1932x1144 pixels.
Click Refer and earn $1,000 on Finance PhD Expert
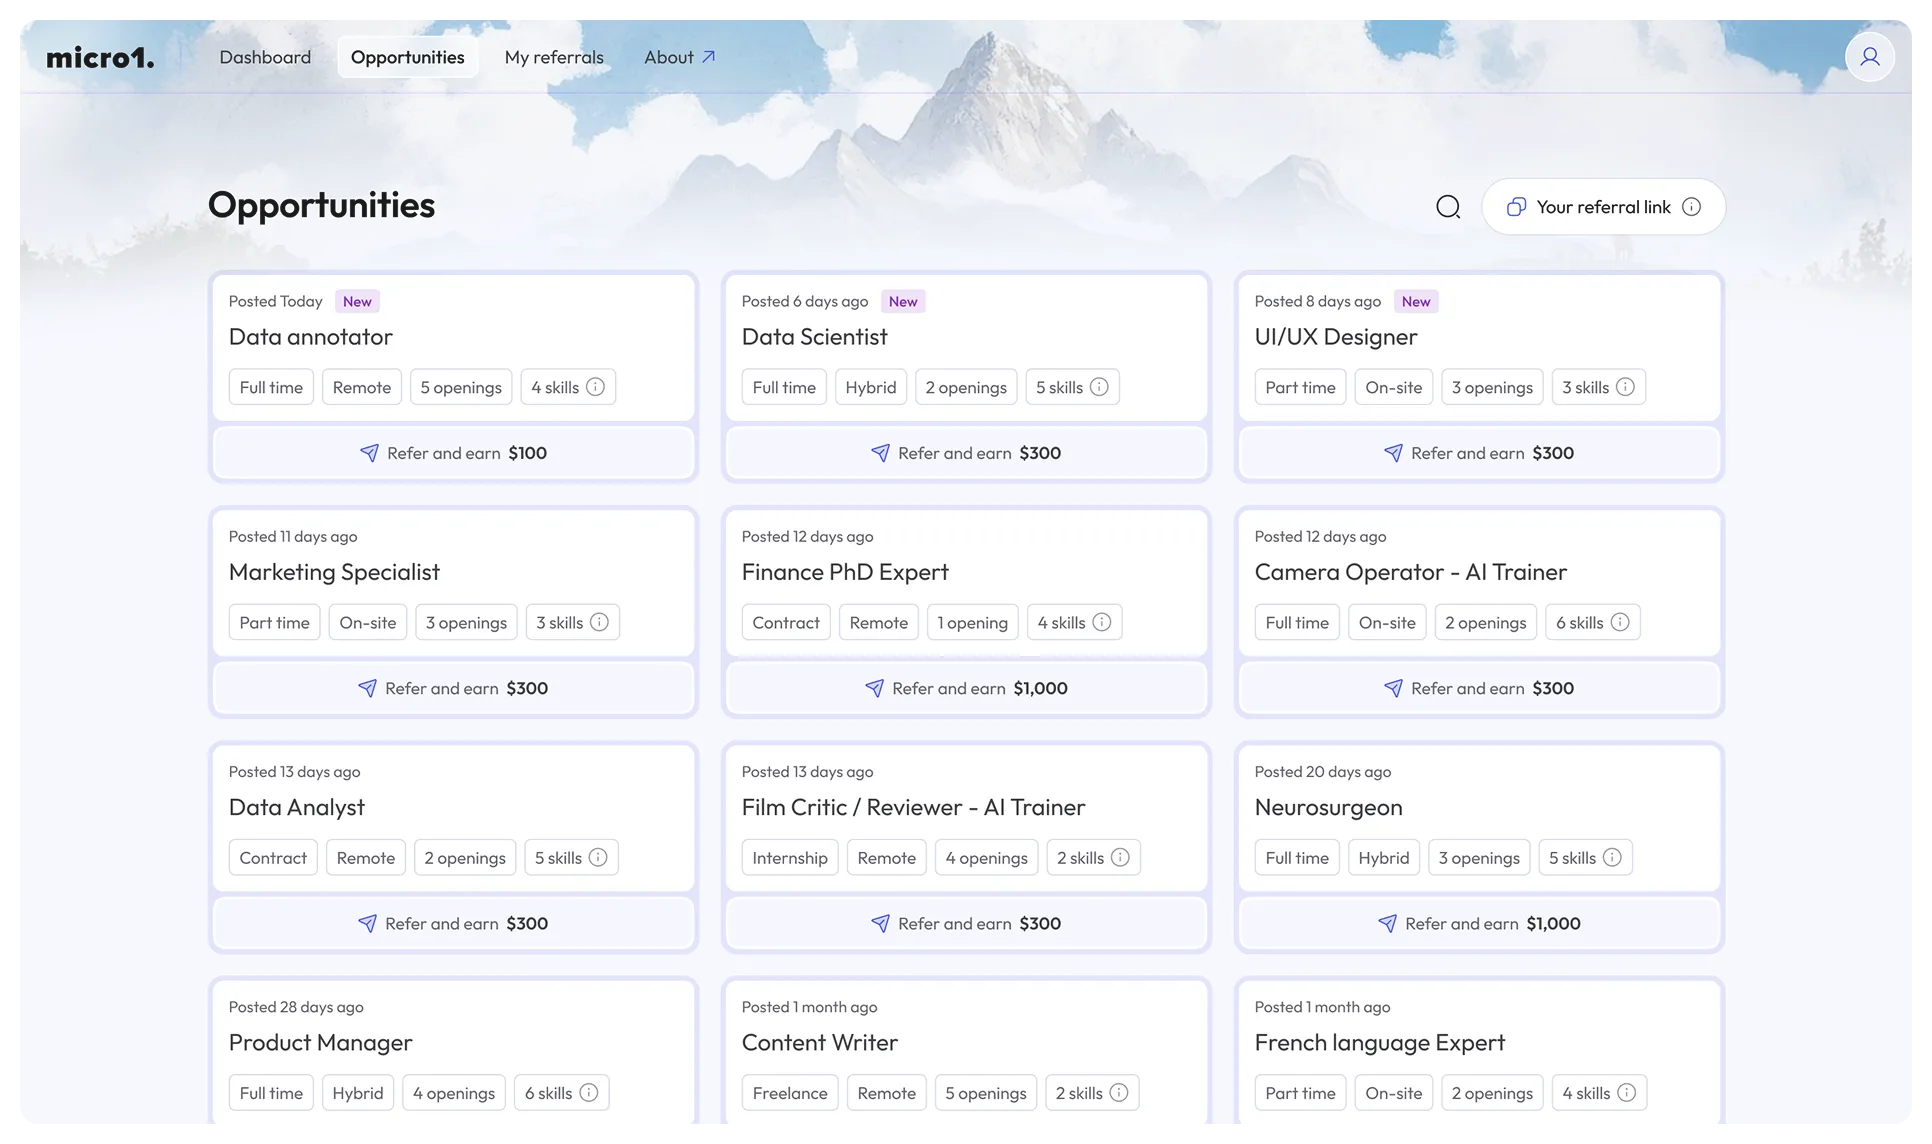pyautogui.click(x=966, y=688)
